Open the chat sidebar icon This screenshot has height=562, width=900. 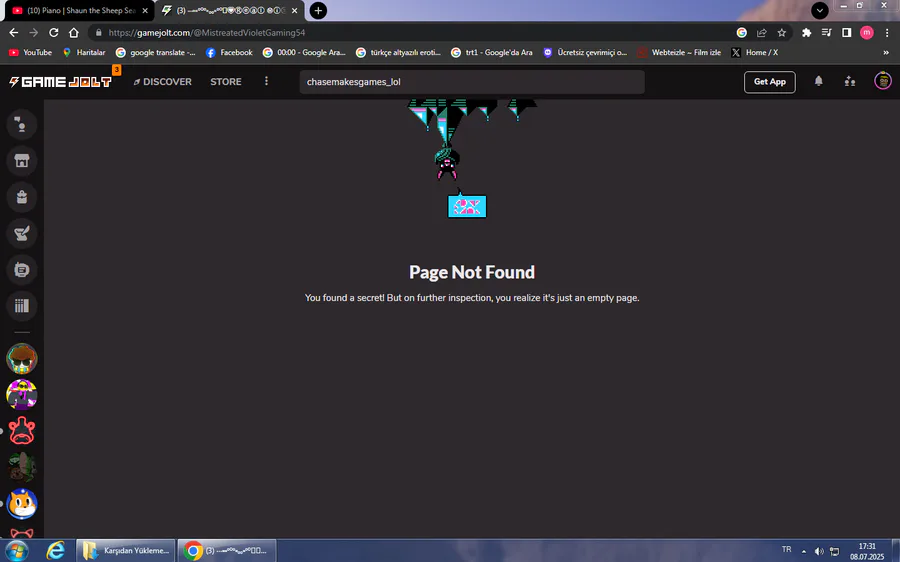(22, 124)
